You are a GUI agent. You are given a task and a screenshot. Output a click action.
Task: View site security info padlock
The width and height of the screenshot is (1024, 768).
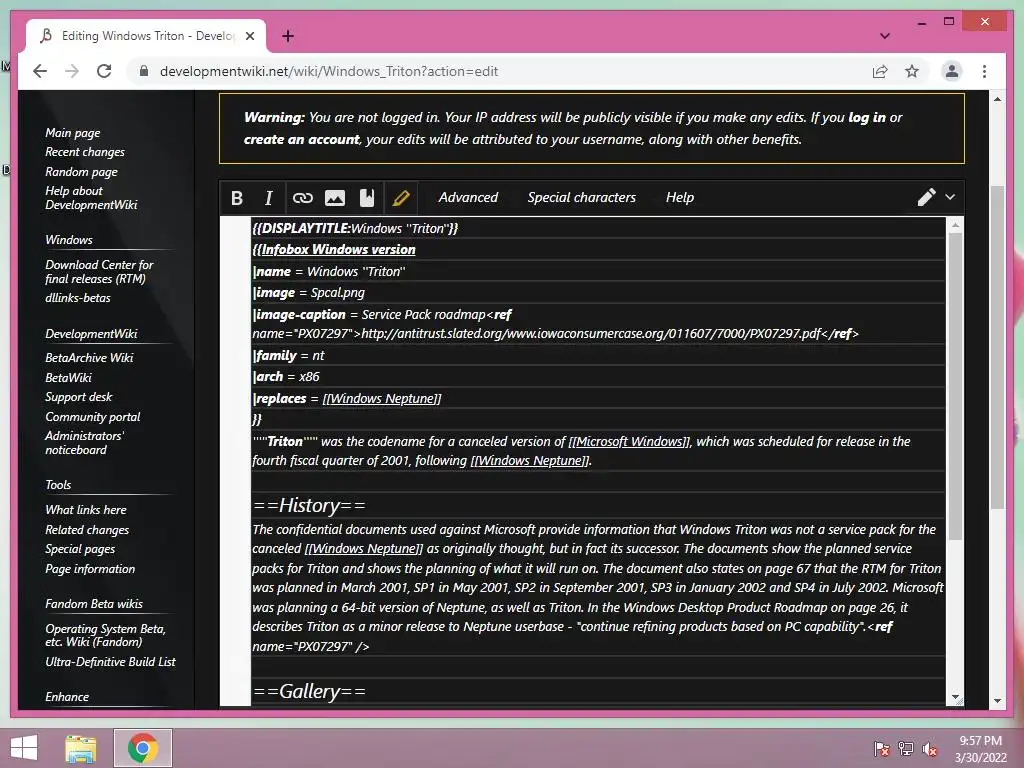[144, 71]
